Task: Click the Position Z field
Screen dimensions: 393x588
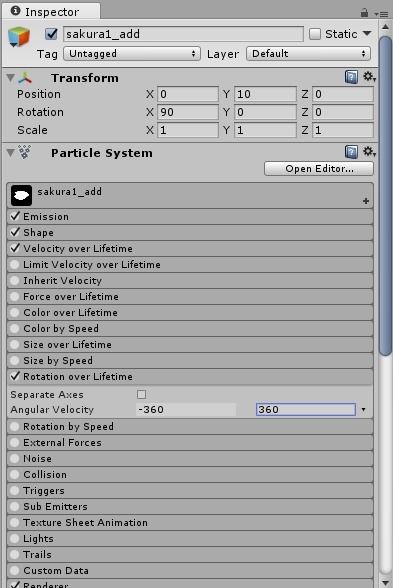Action: click(343, 94)
